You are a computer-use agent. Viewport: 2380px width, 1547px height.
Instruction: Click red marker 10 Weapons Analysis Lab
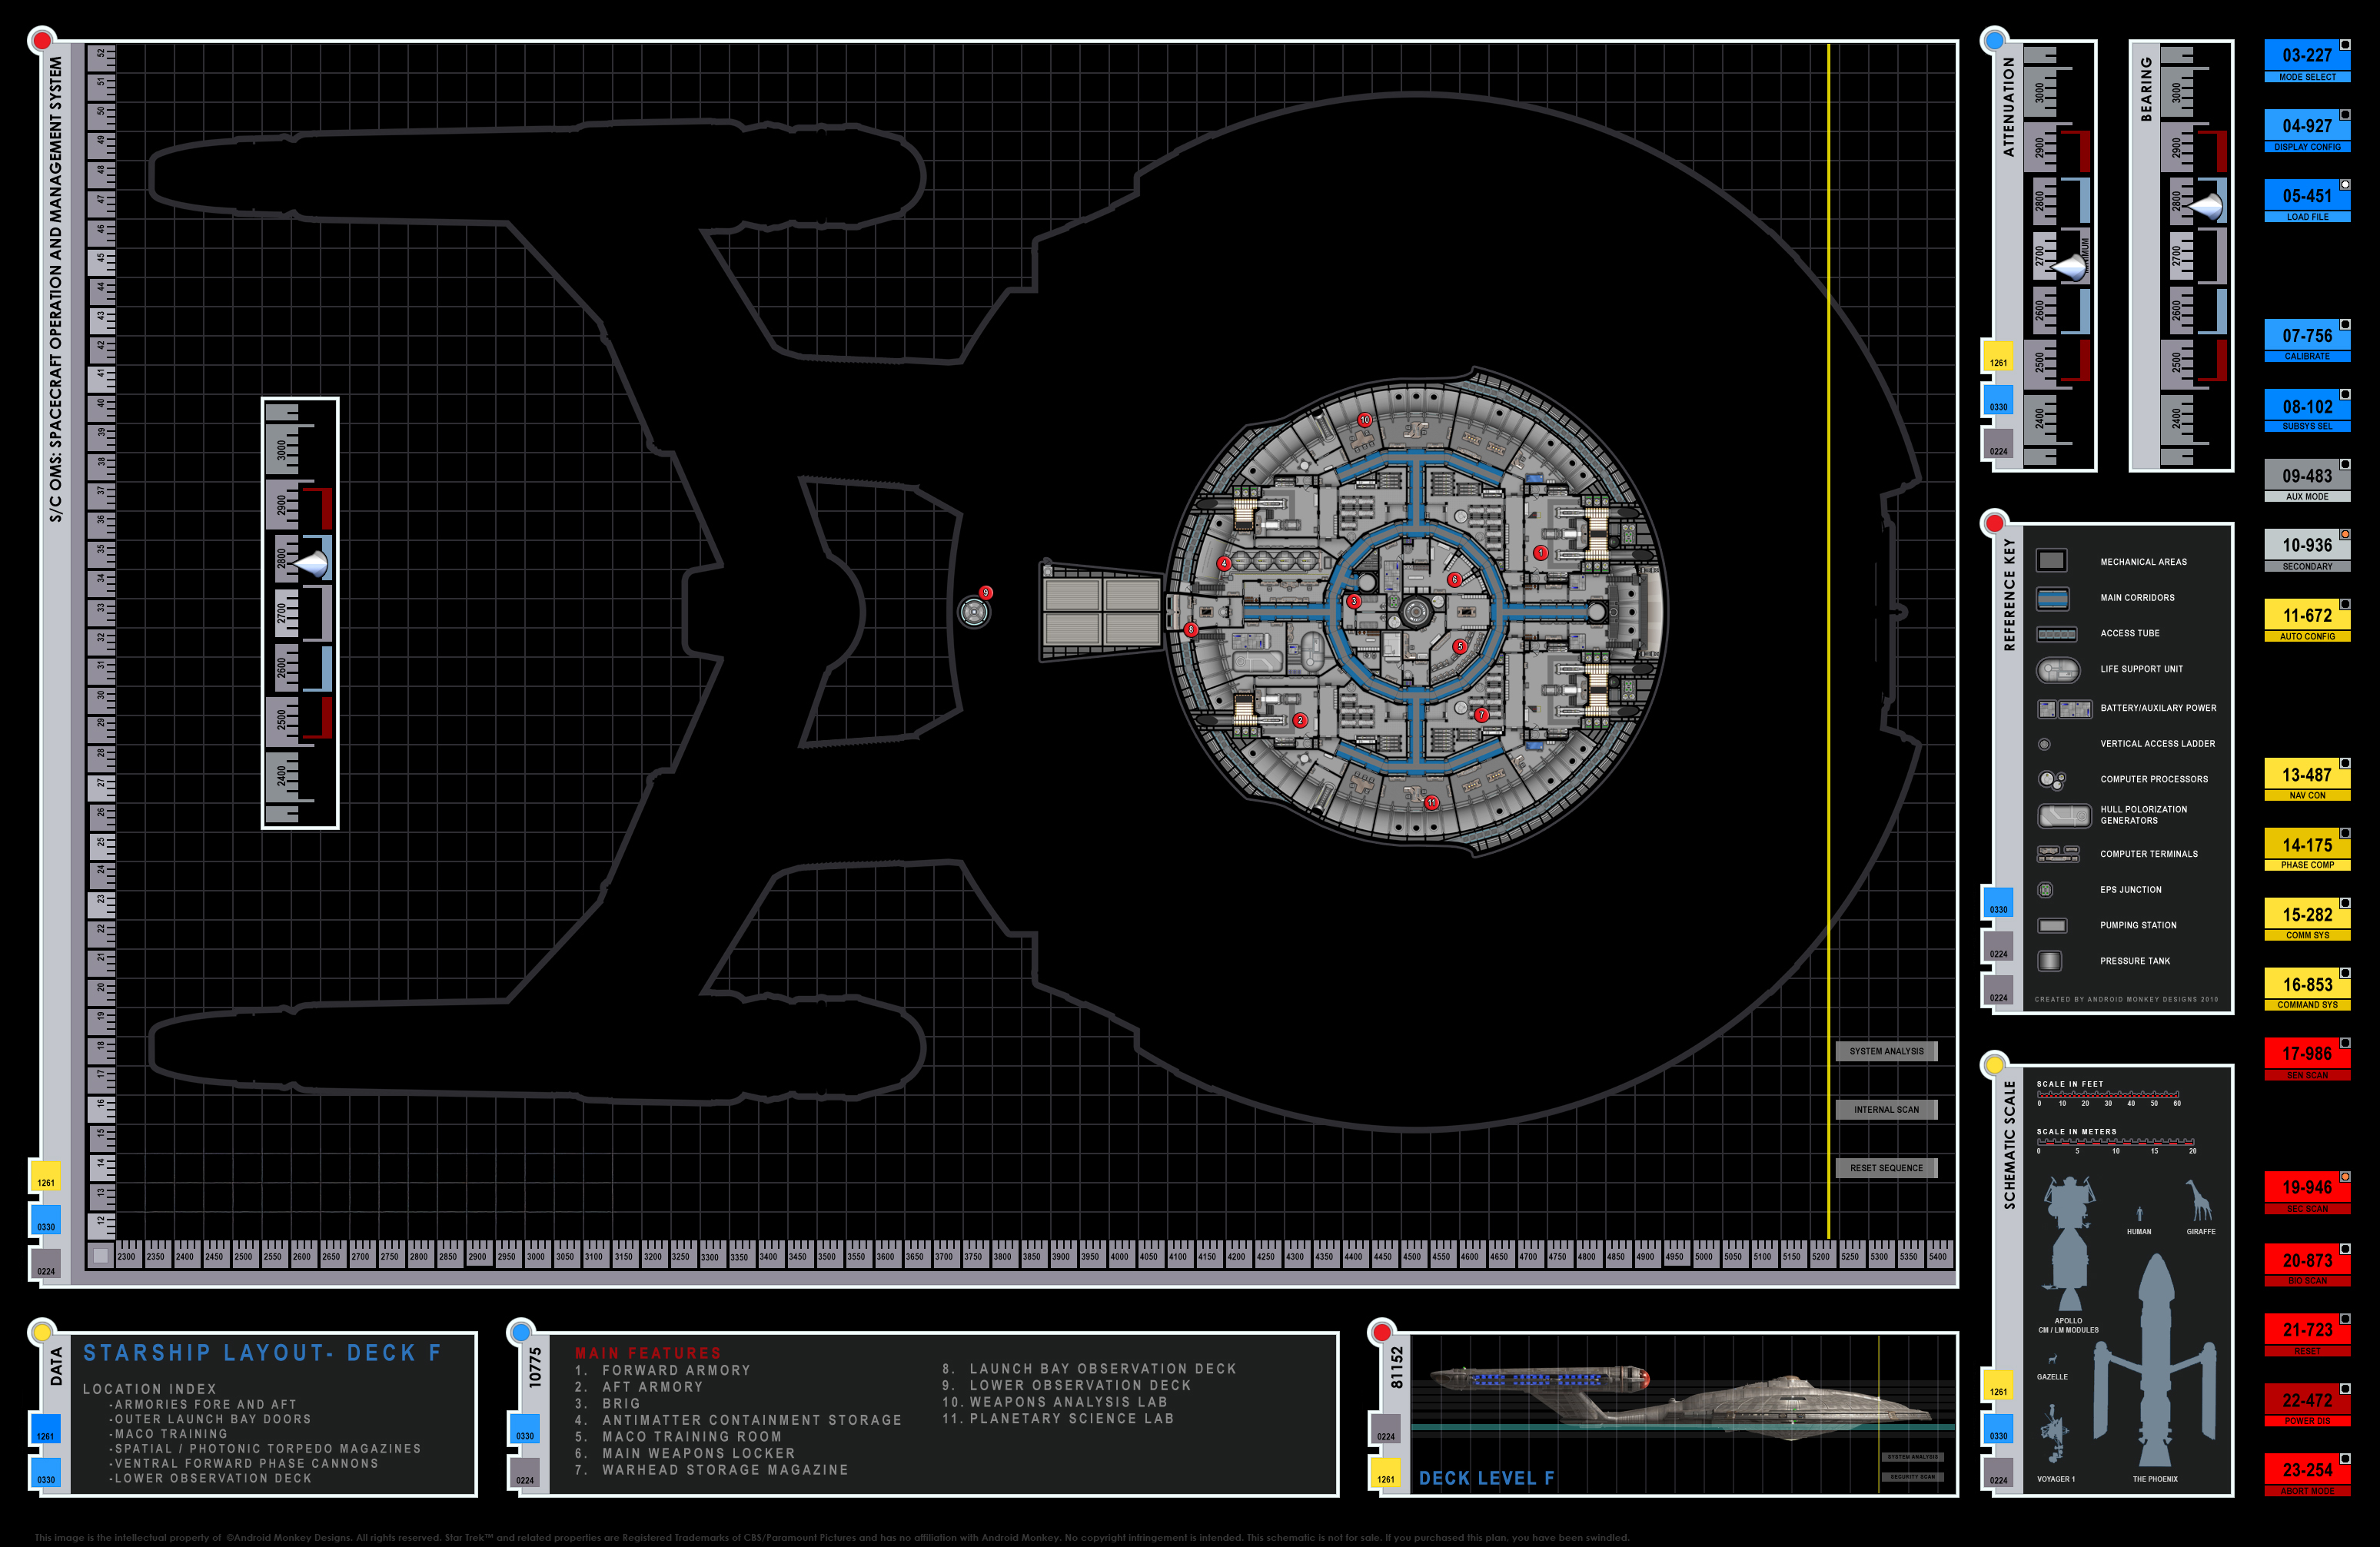click(1364, 420)
